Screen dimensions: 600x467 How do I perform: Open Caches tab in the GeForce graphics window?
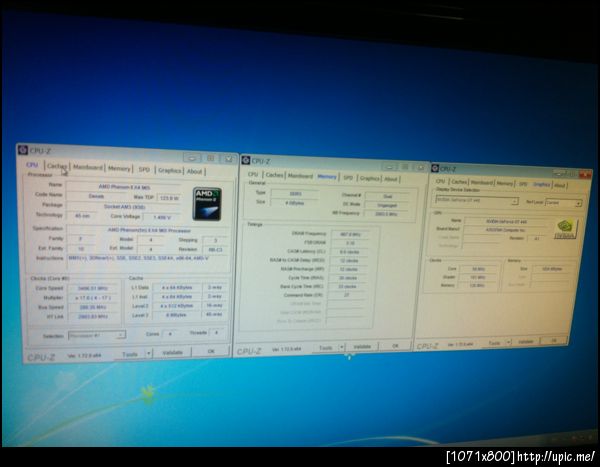[459, 182]
